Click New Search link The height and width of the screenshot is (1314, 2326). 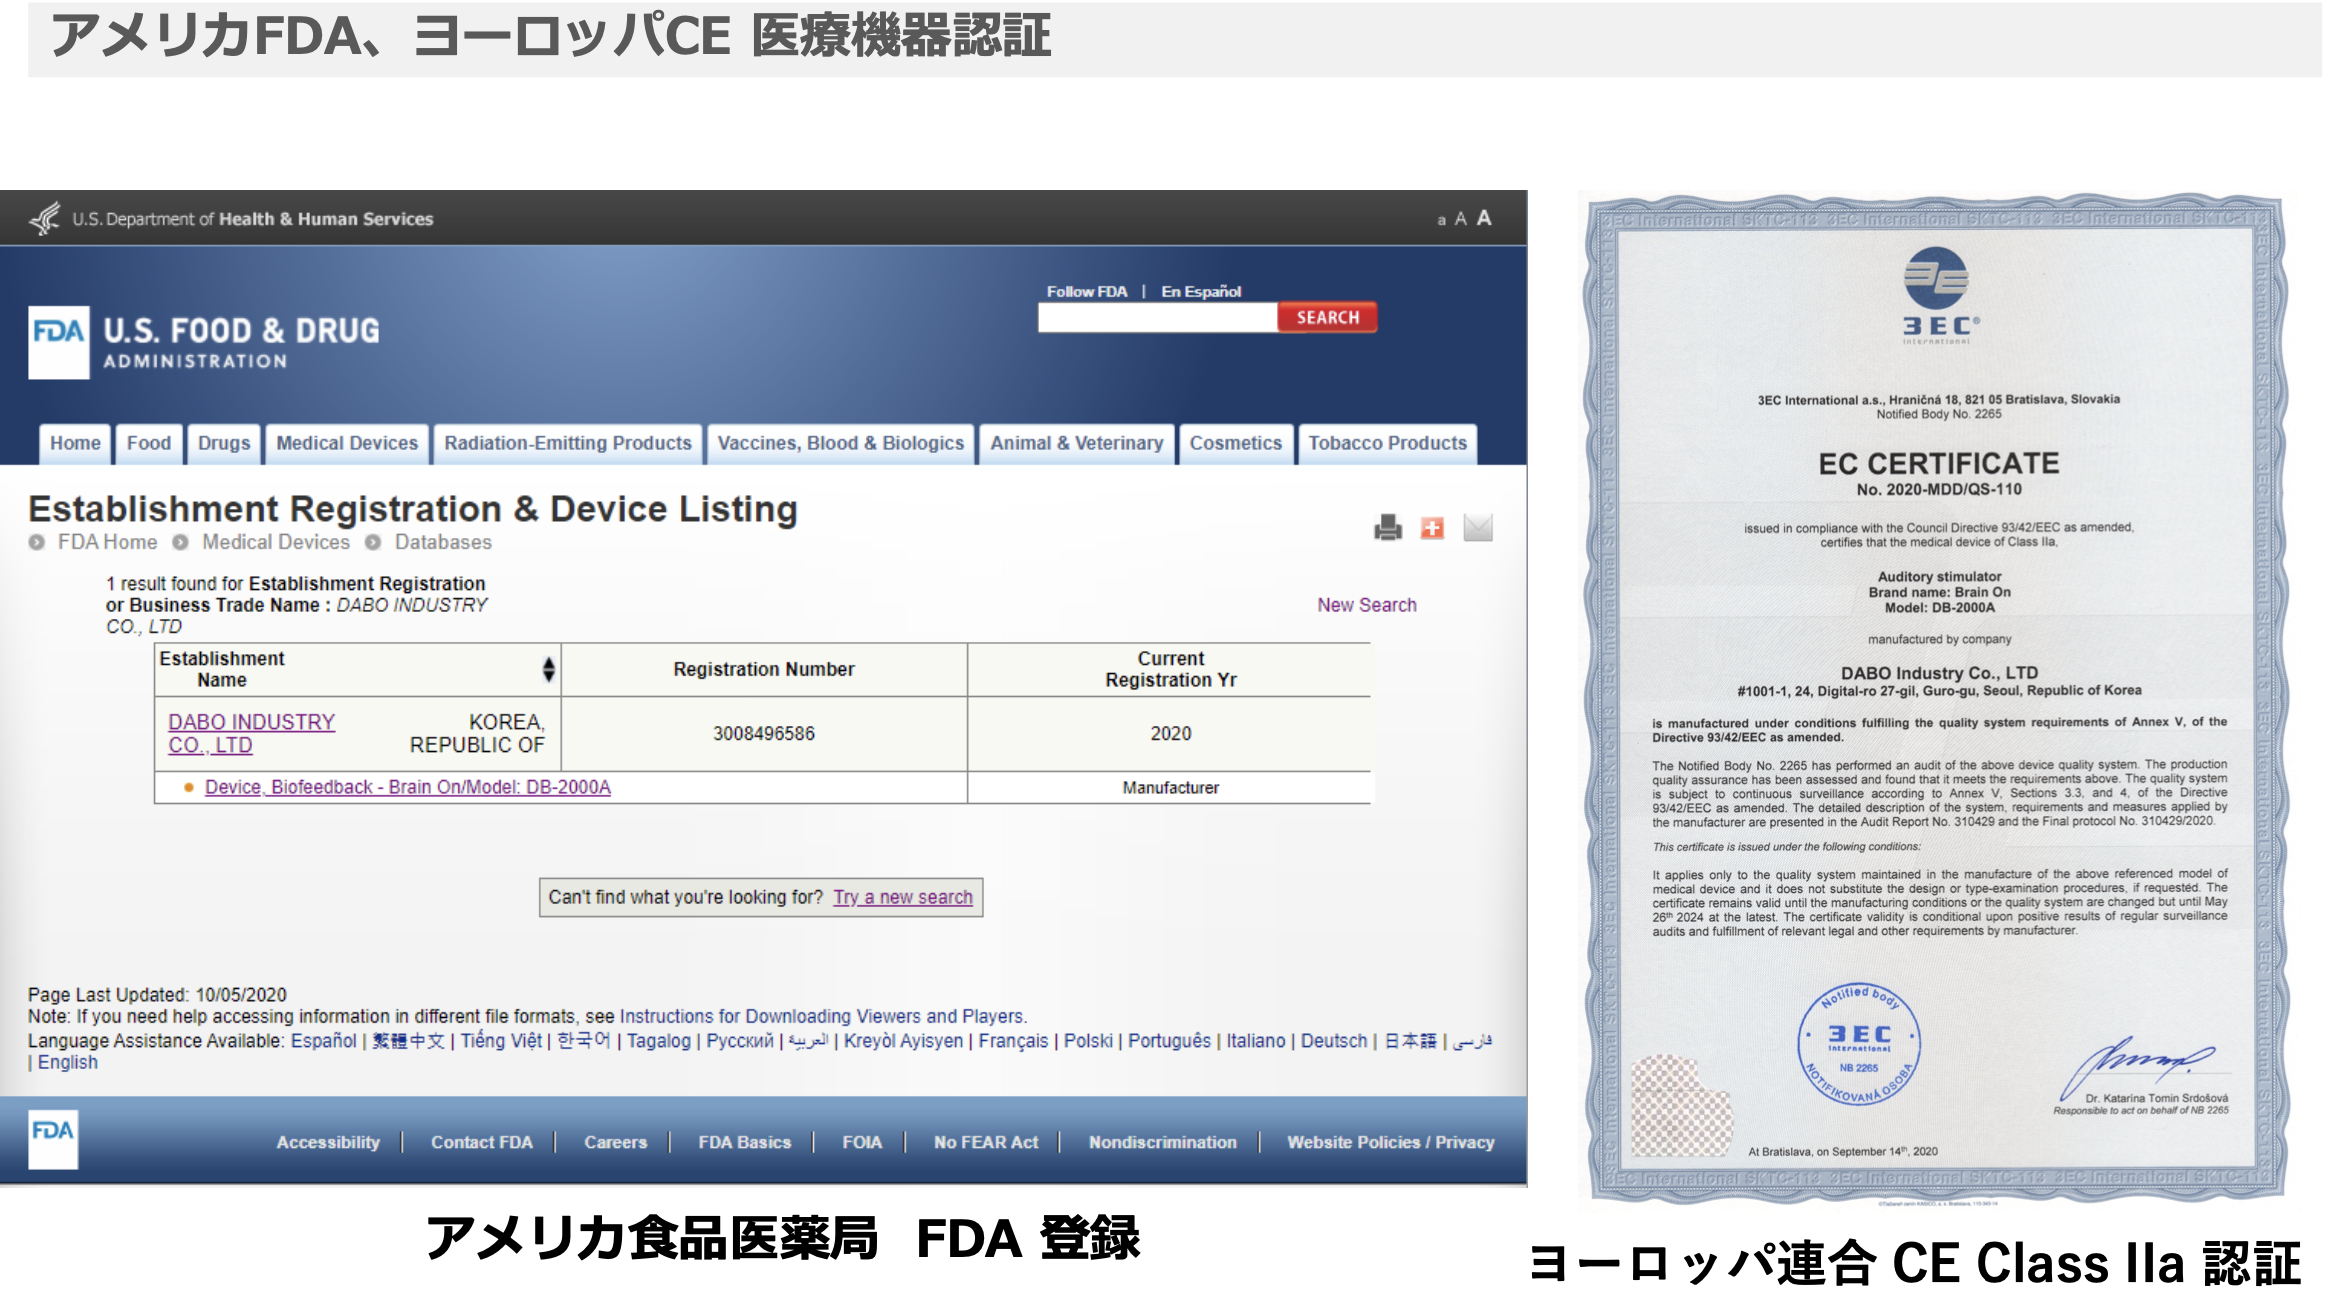pyautogui.click(x=1366, y=605)
